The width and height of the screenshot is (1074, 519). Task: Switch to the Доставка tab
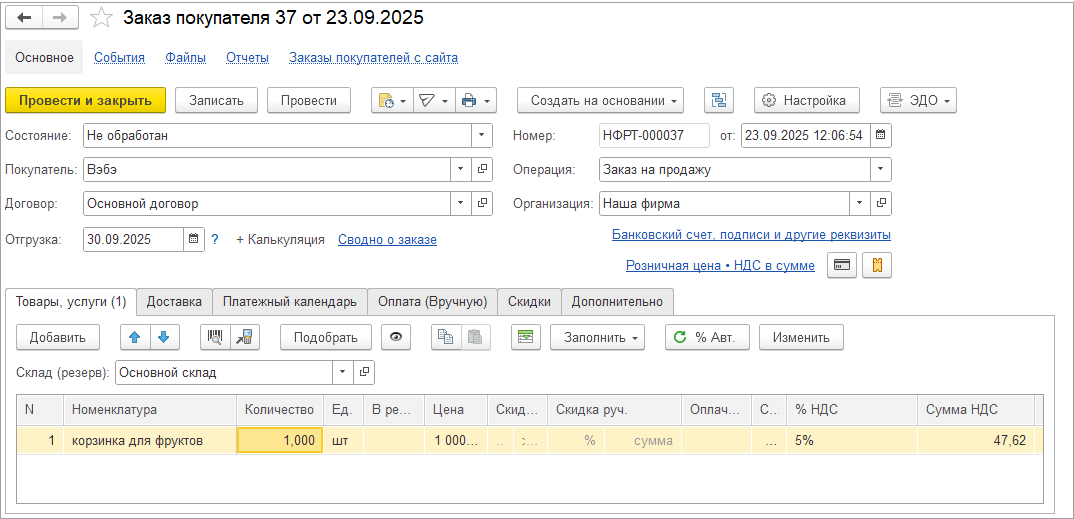click(174, 301)
